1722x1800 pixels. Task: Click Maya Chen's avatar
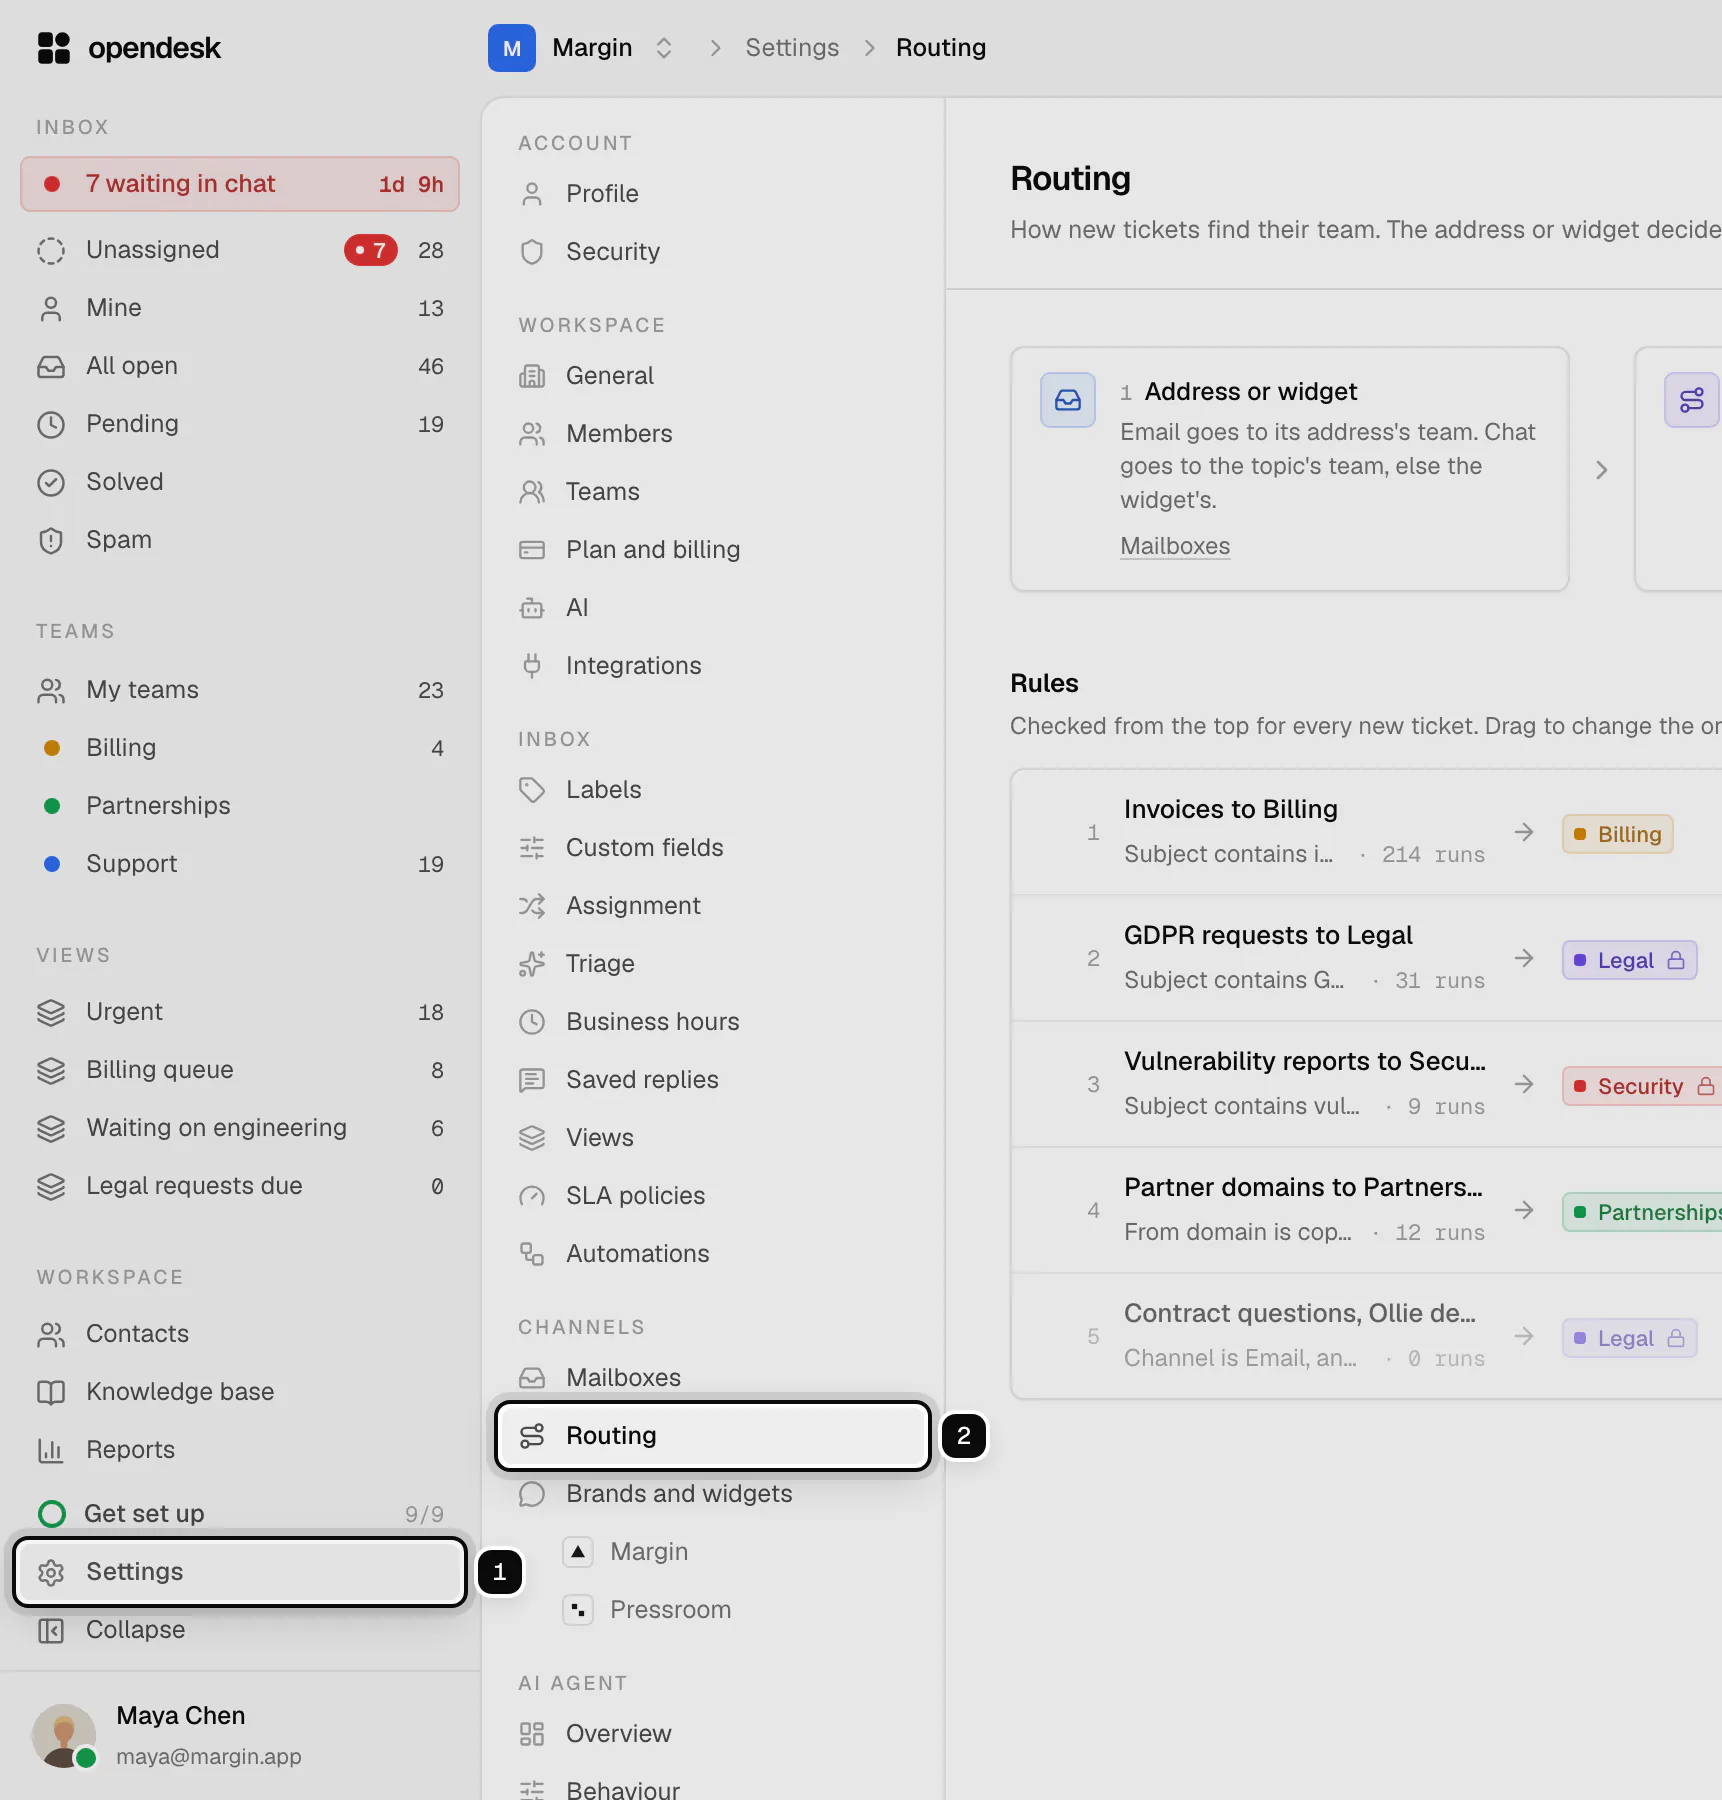(64, 1736)
